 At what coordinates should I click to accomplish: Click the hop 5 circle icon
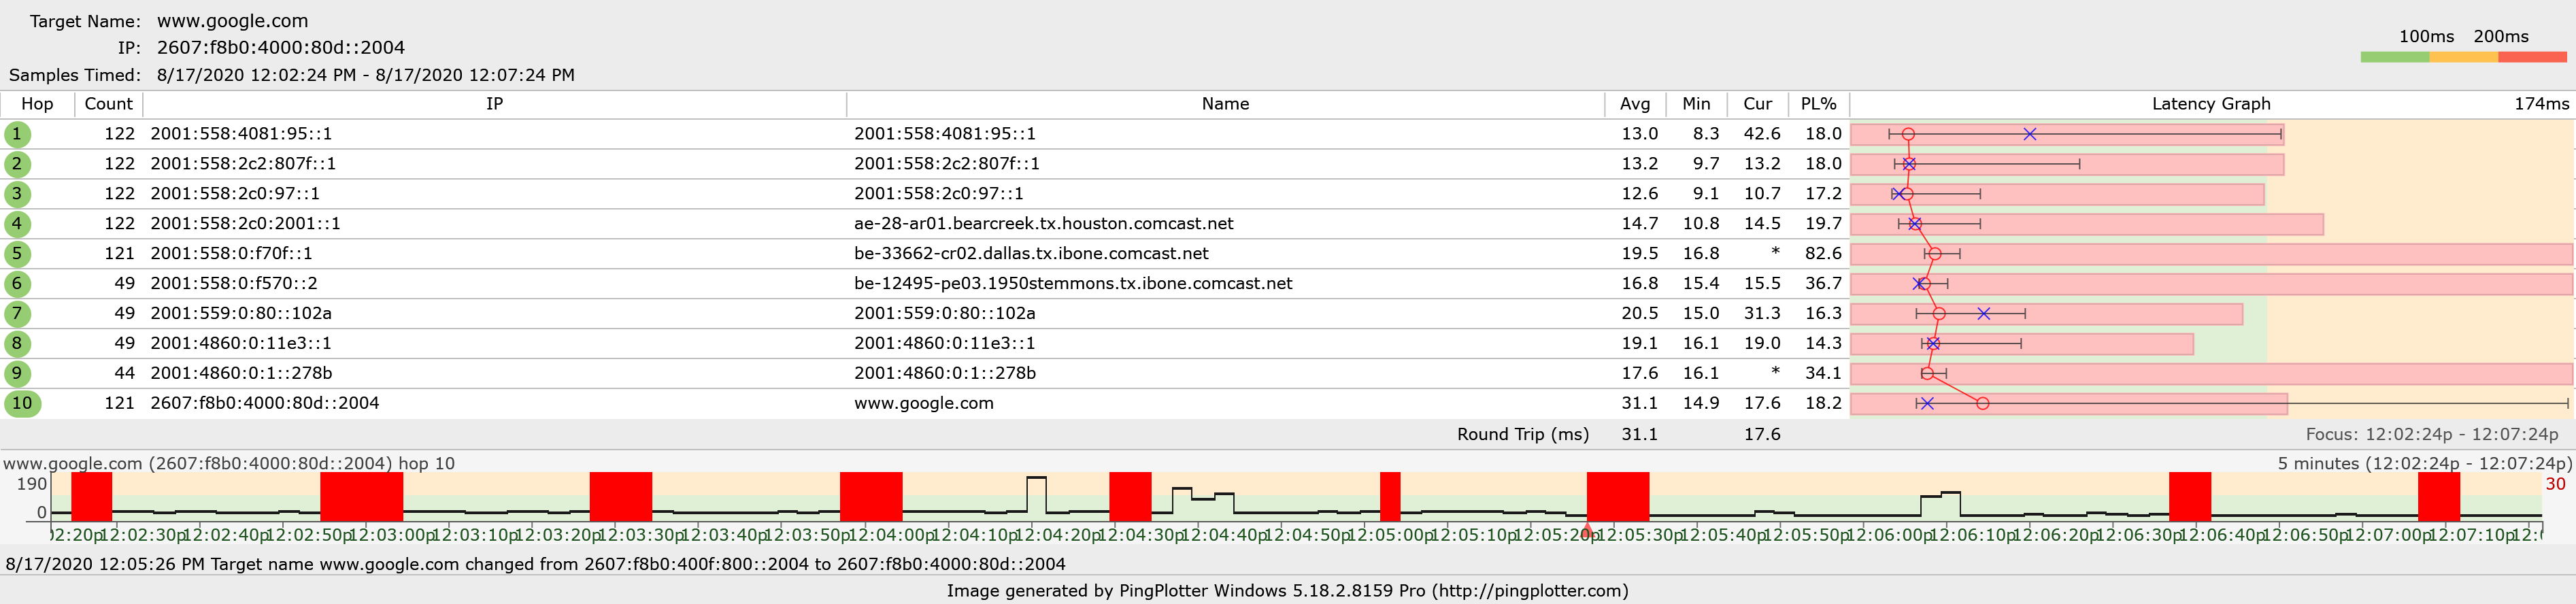17,254
